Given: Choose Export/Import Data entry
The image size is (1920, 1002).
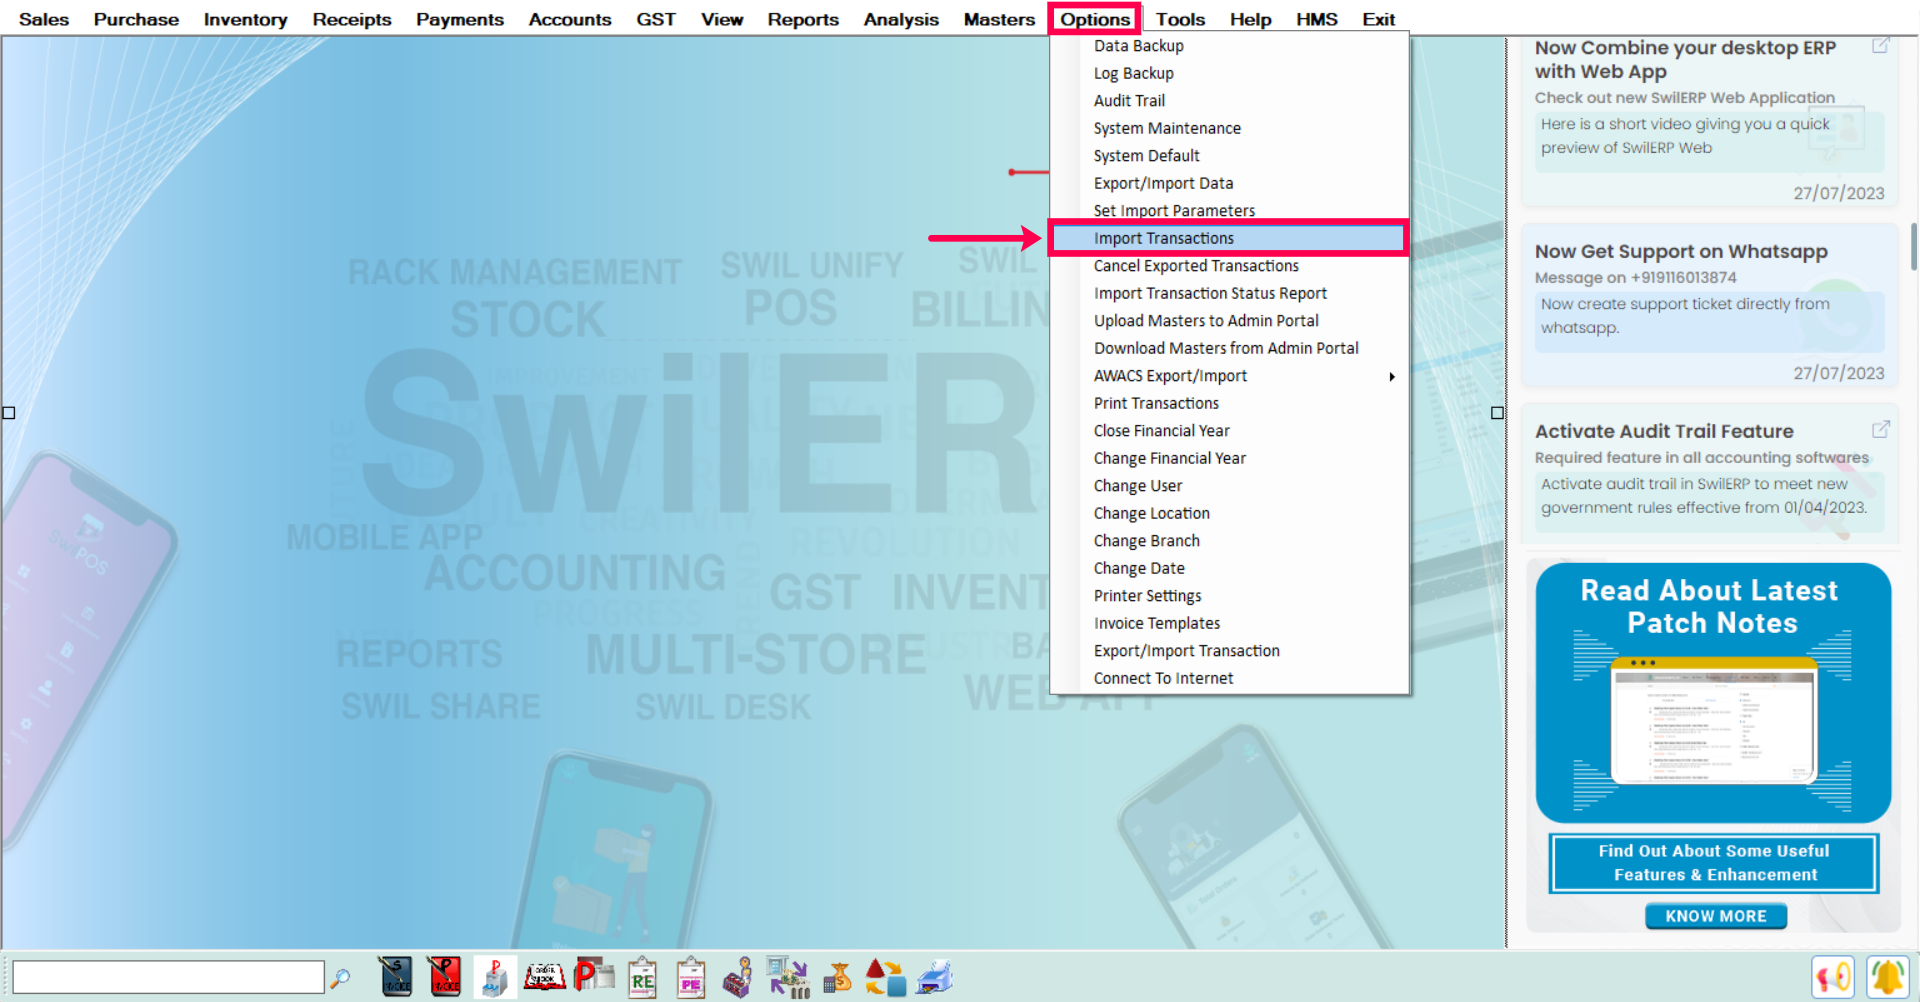Looking at the screenshot, I should pos(1229,183).
